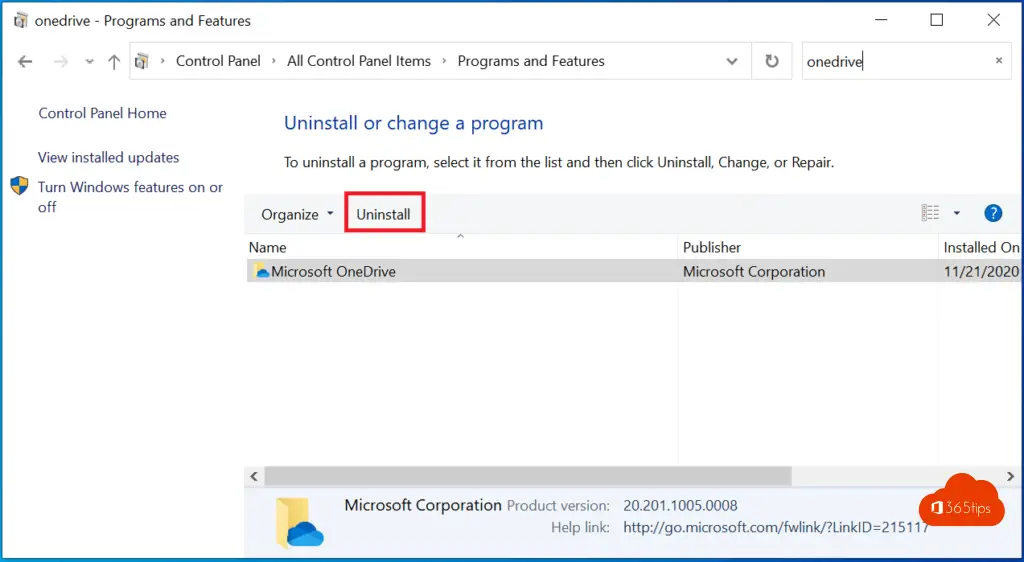Click the Microsoft OneDrive cloud icon in list
1024x562 pixels.
coord(261,271)
